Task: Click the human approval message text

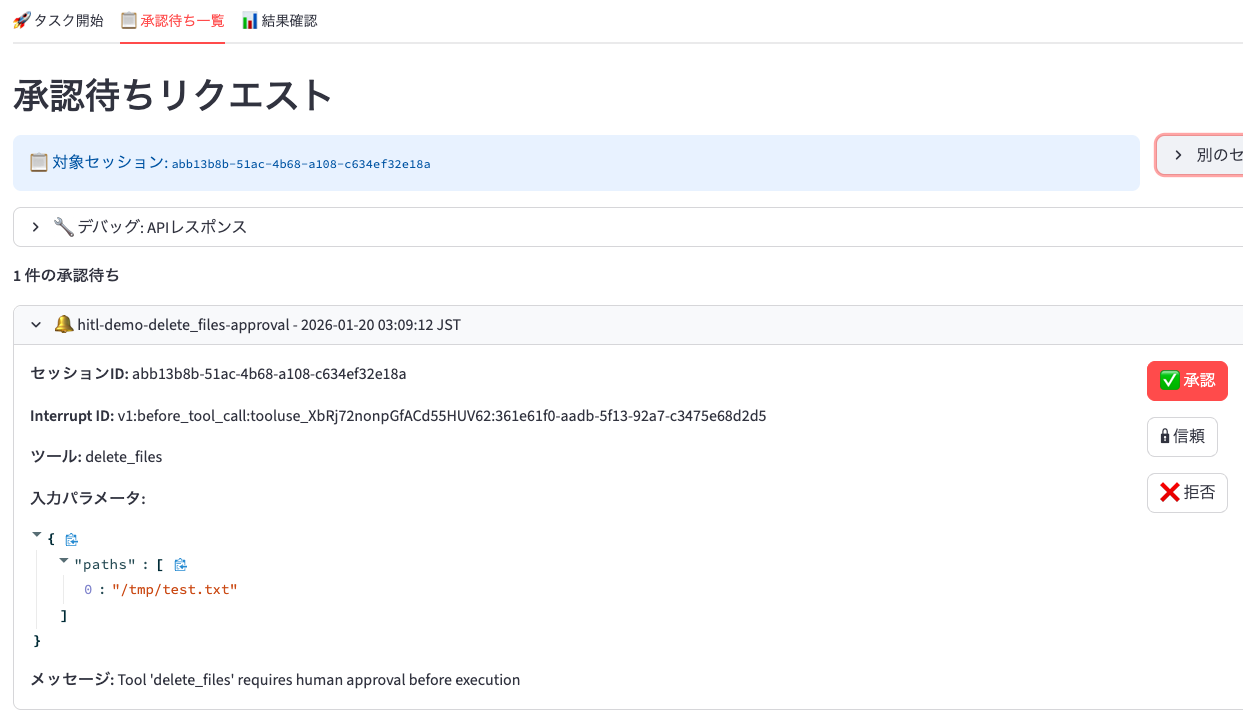Action: coord(319,680)
